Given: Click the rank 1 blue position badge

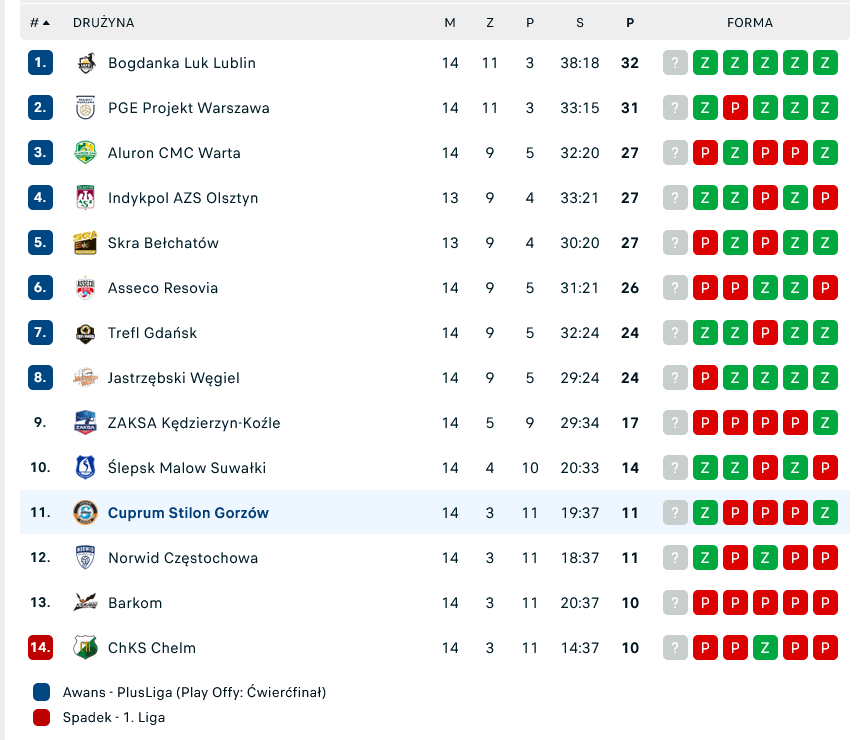Looking at the screenshot, I should tap(40, 63).
